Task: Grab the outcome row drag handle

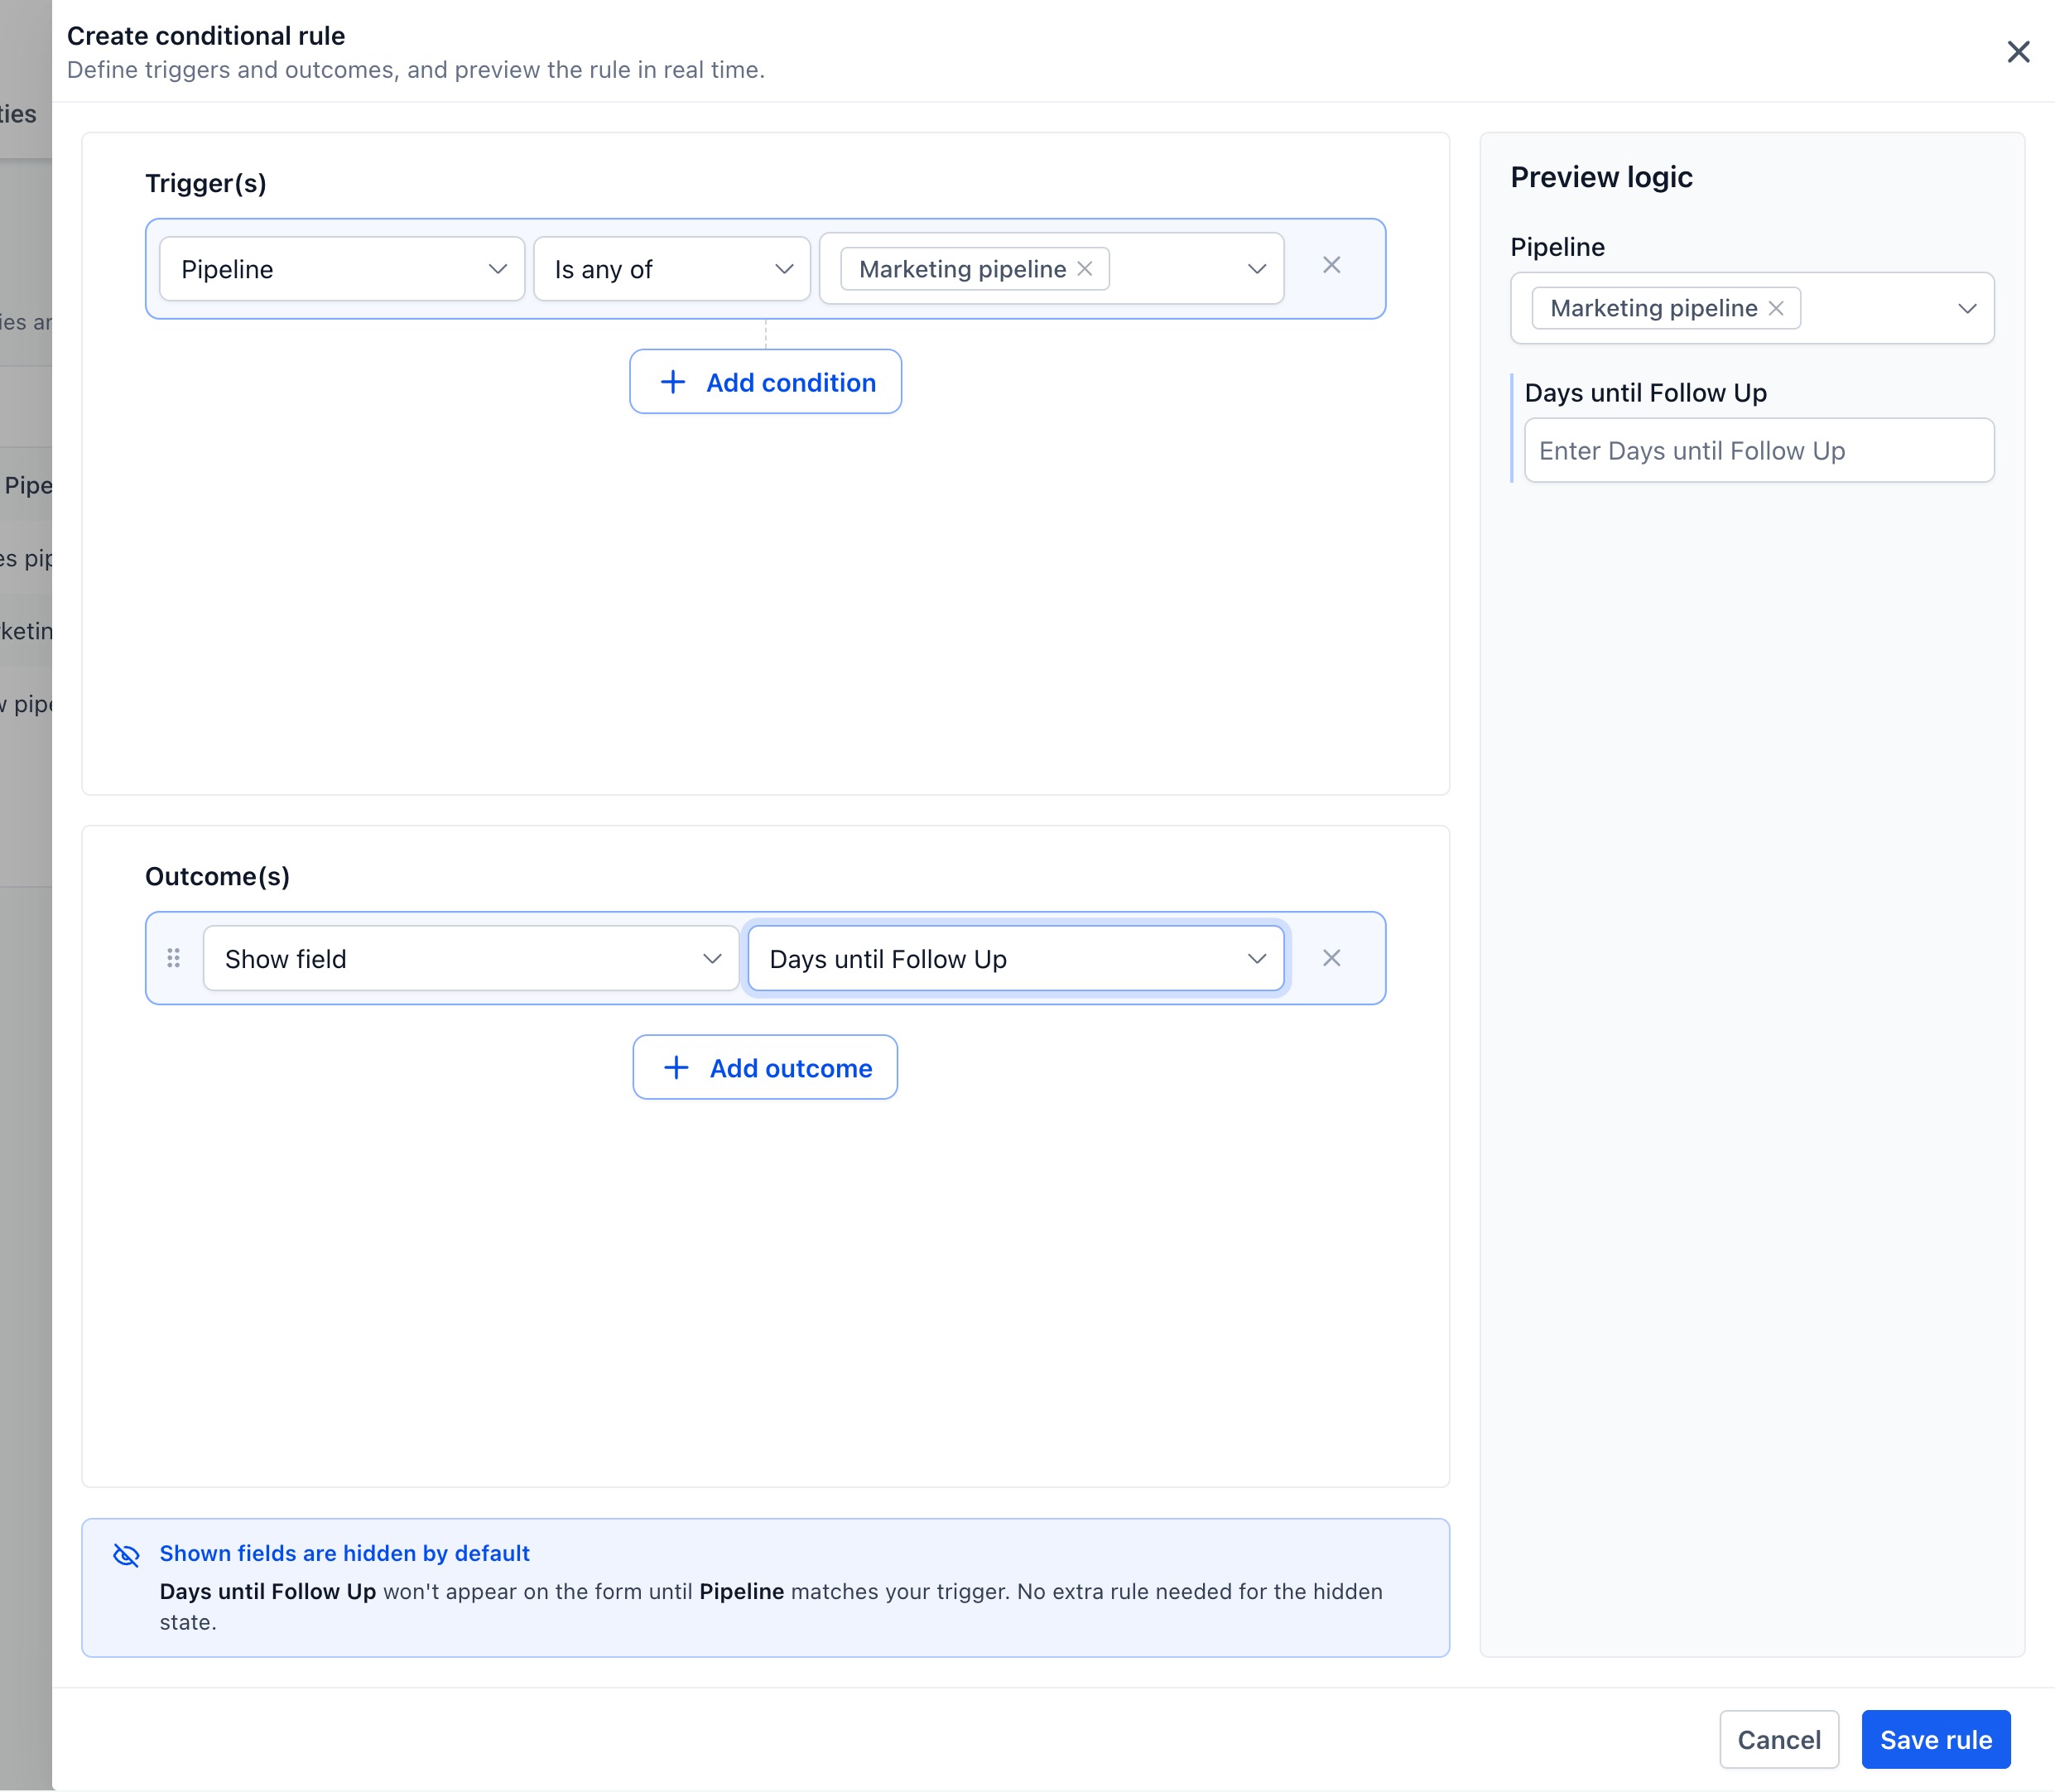Action: [x=173, y=958]
